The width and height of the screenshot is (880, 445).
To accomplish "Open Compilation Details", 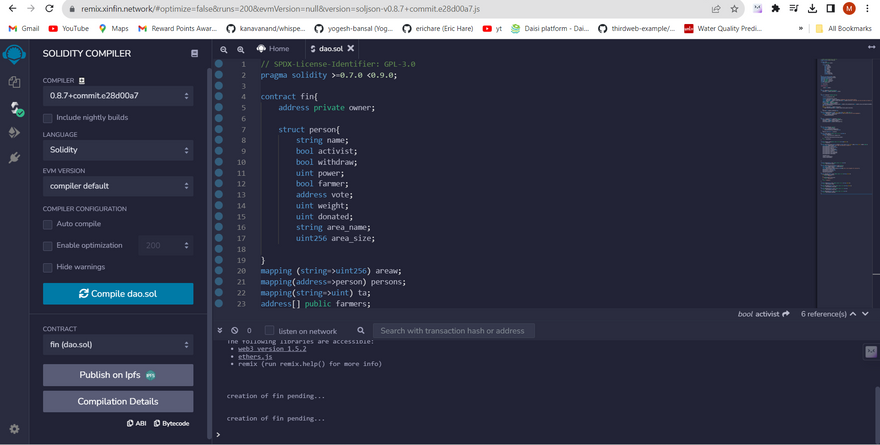I will (118, 401).
